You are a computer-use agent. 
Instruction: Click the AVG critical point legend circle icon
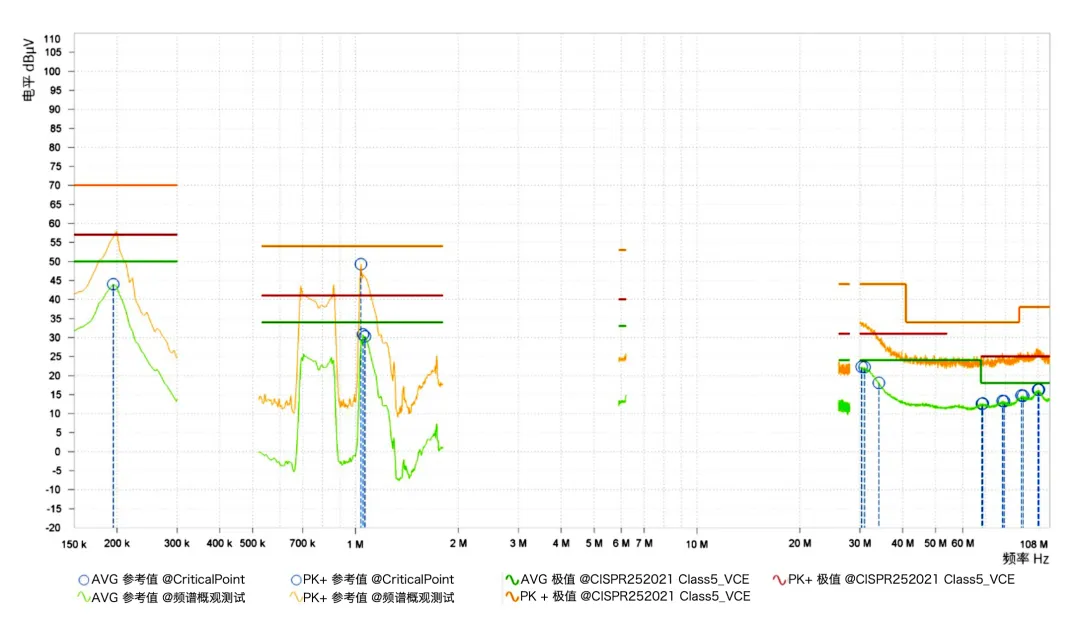(83, 580)
